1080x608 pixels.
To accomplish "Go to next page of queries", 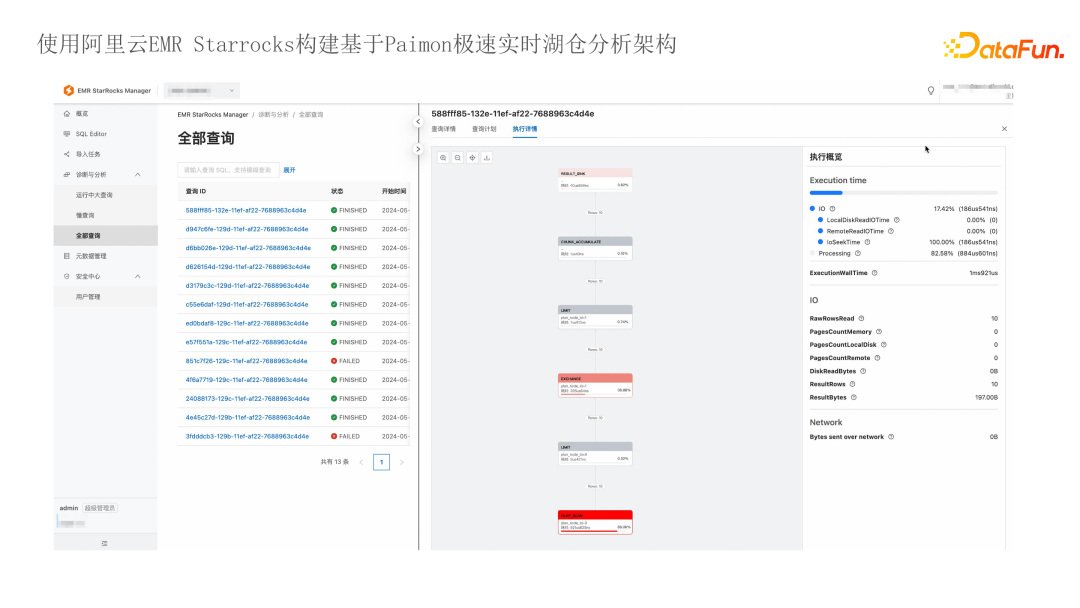I will tap(402, 462).
